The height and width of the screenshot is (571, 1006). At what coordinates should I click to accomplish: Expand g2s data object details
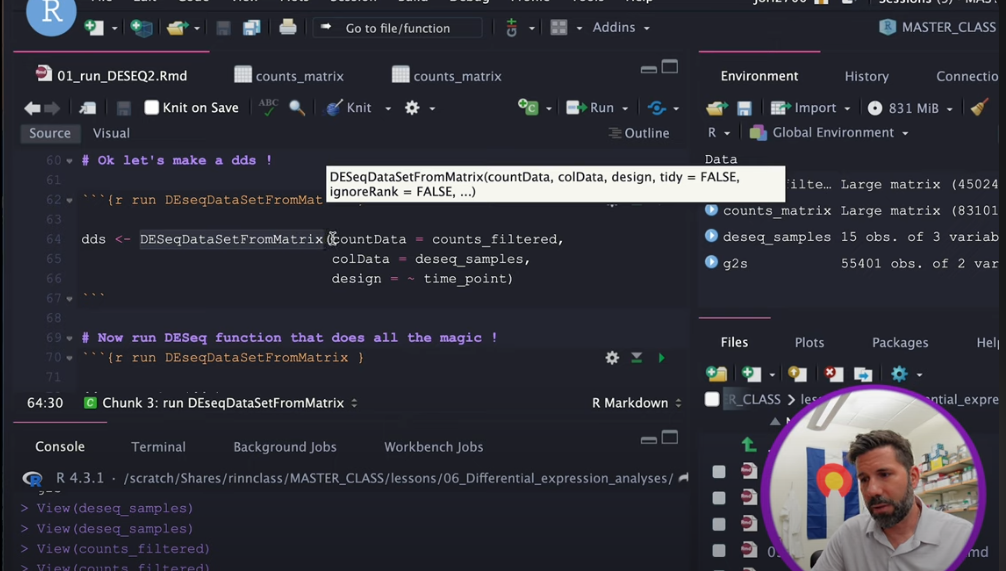pyautogui.click(x=711, y=262)
